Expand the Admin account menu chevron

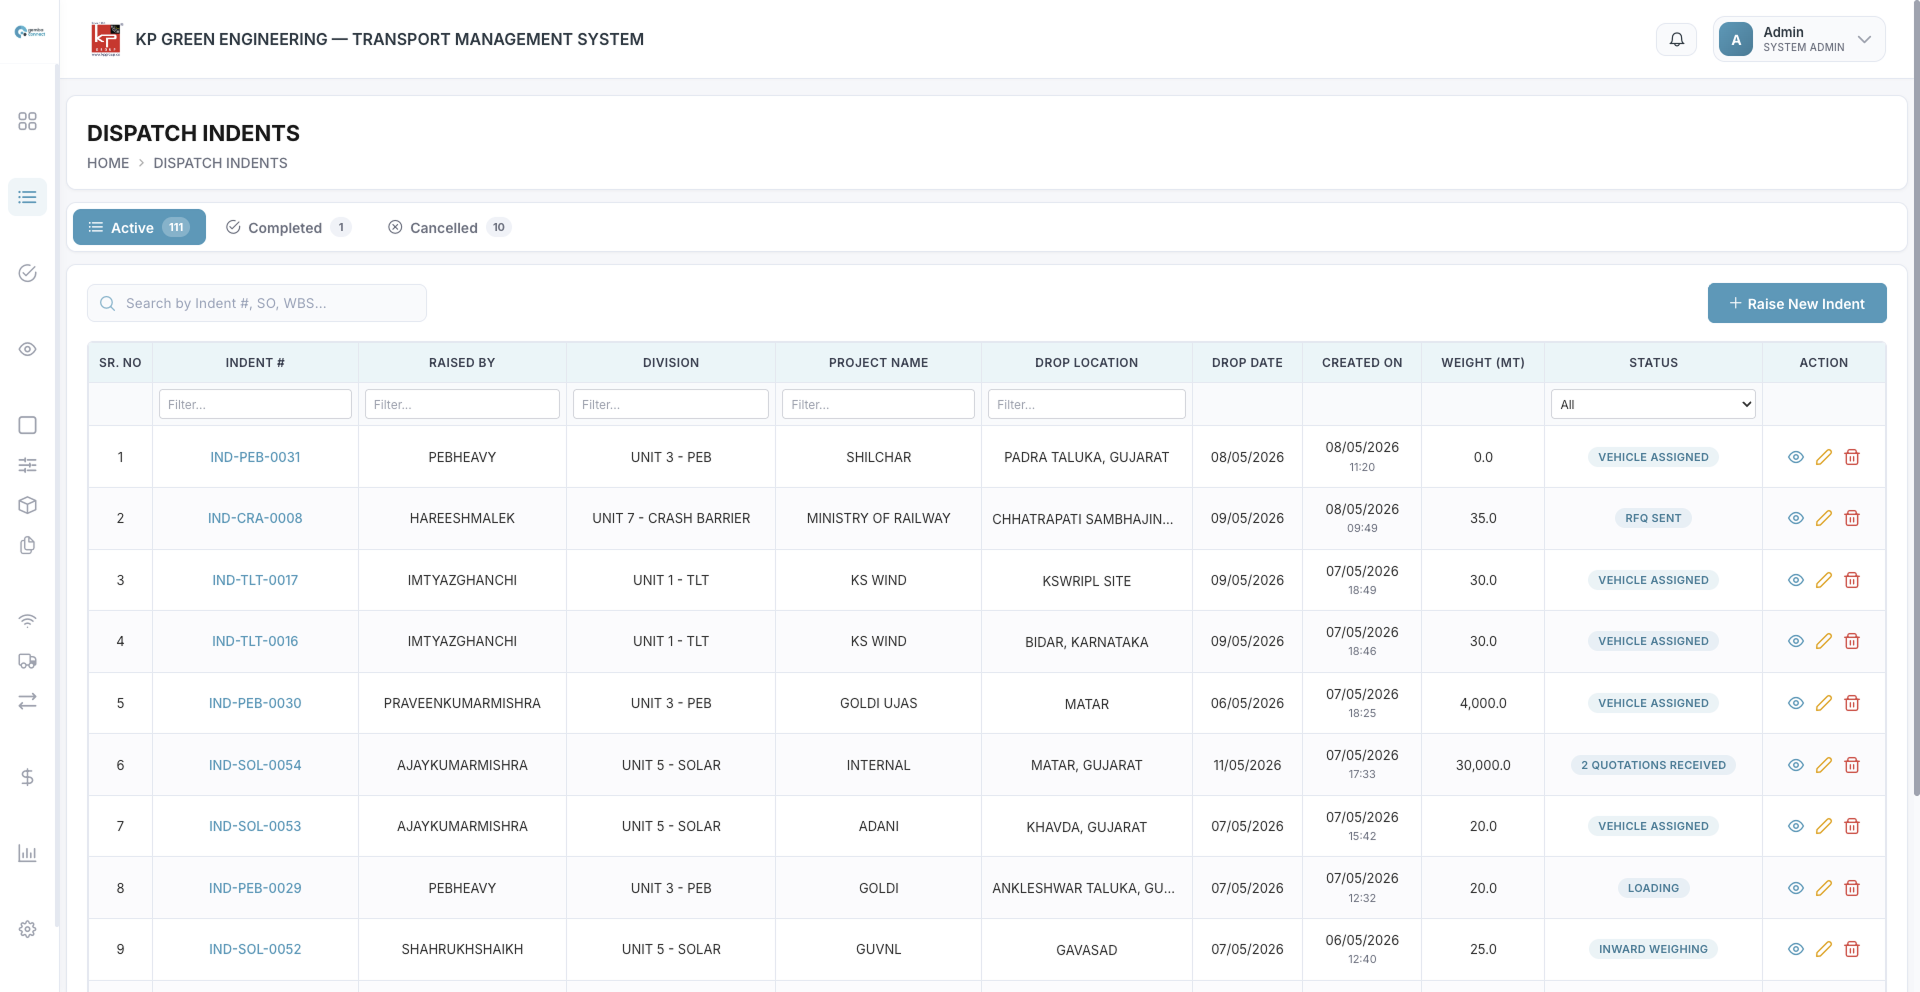click(1864, 40)
